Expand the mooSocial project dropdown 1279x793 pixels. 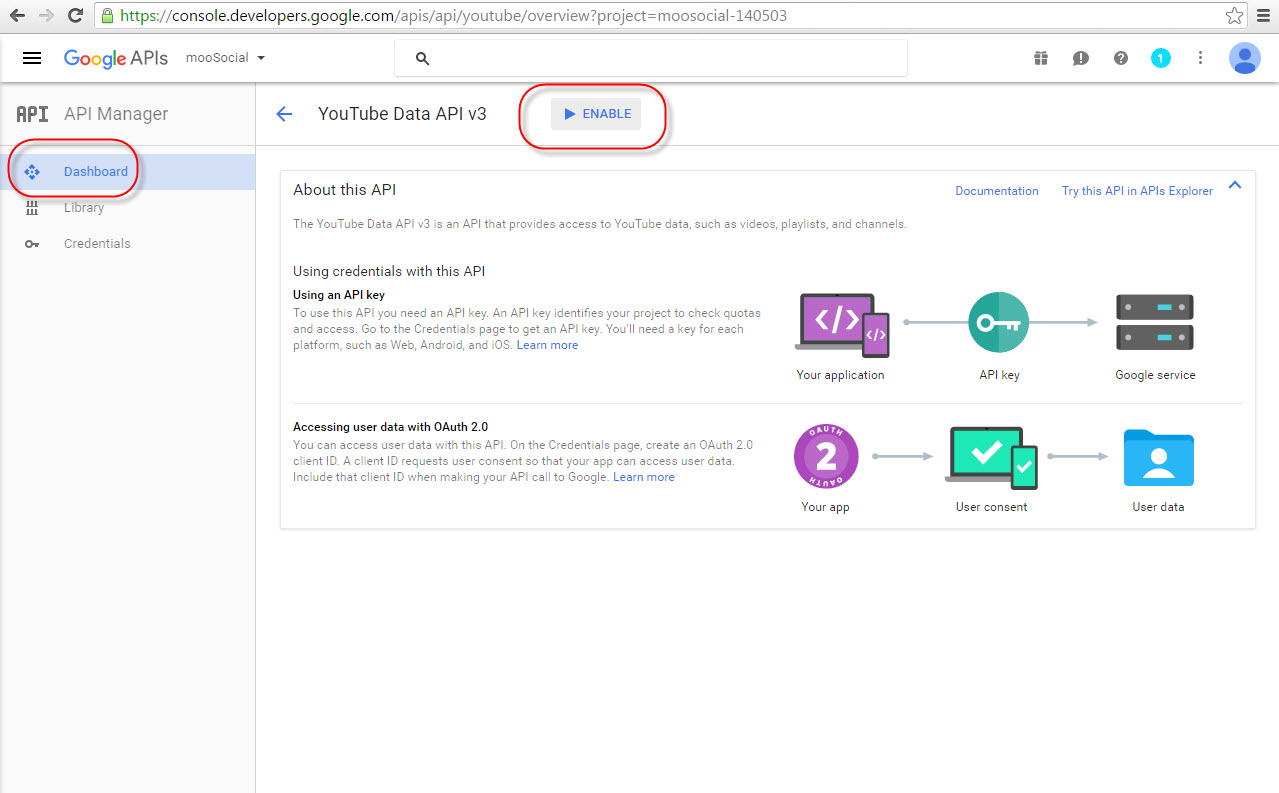(225, 57)
